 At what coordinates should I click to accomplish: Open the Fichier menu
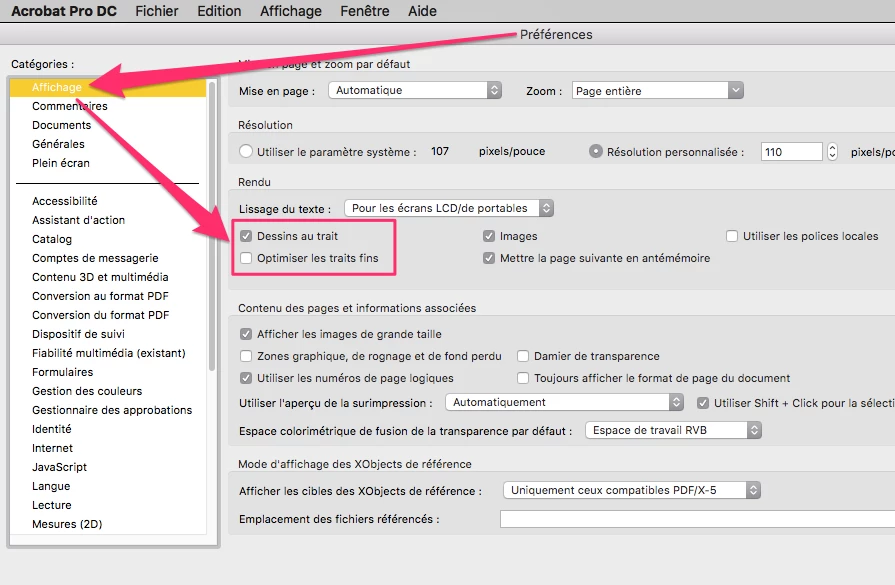tap(156, 11)
